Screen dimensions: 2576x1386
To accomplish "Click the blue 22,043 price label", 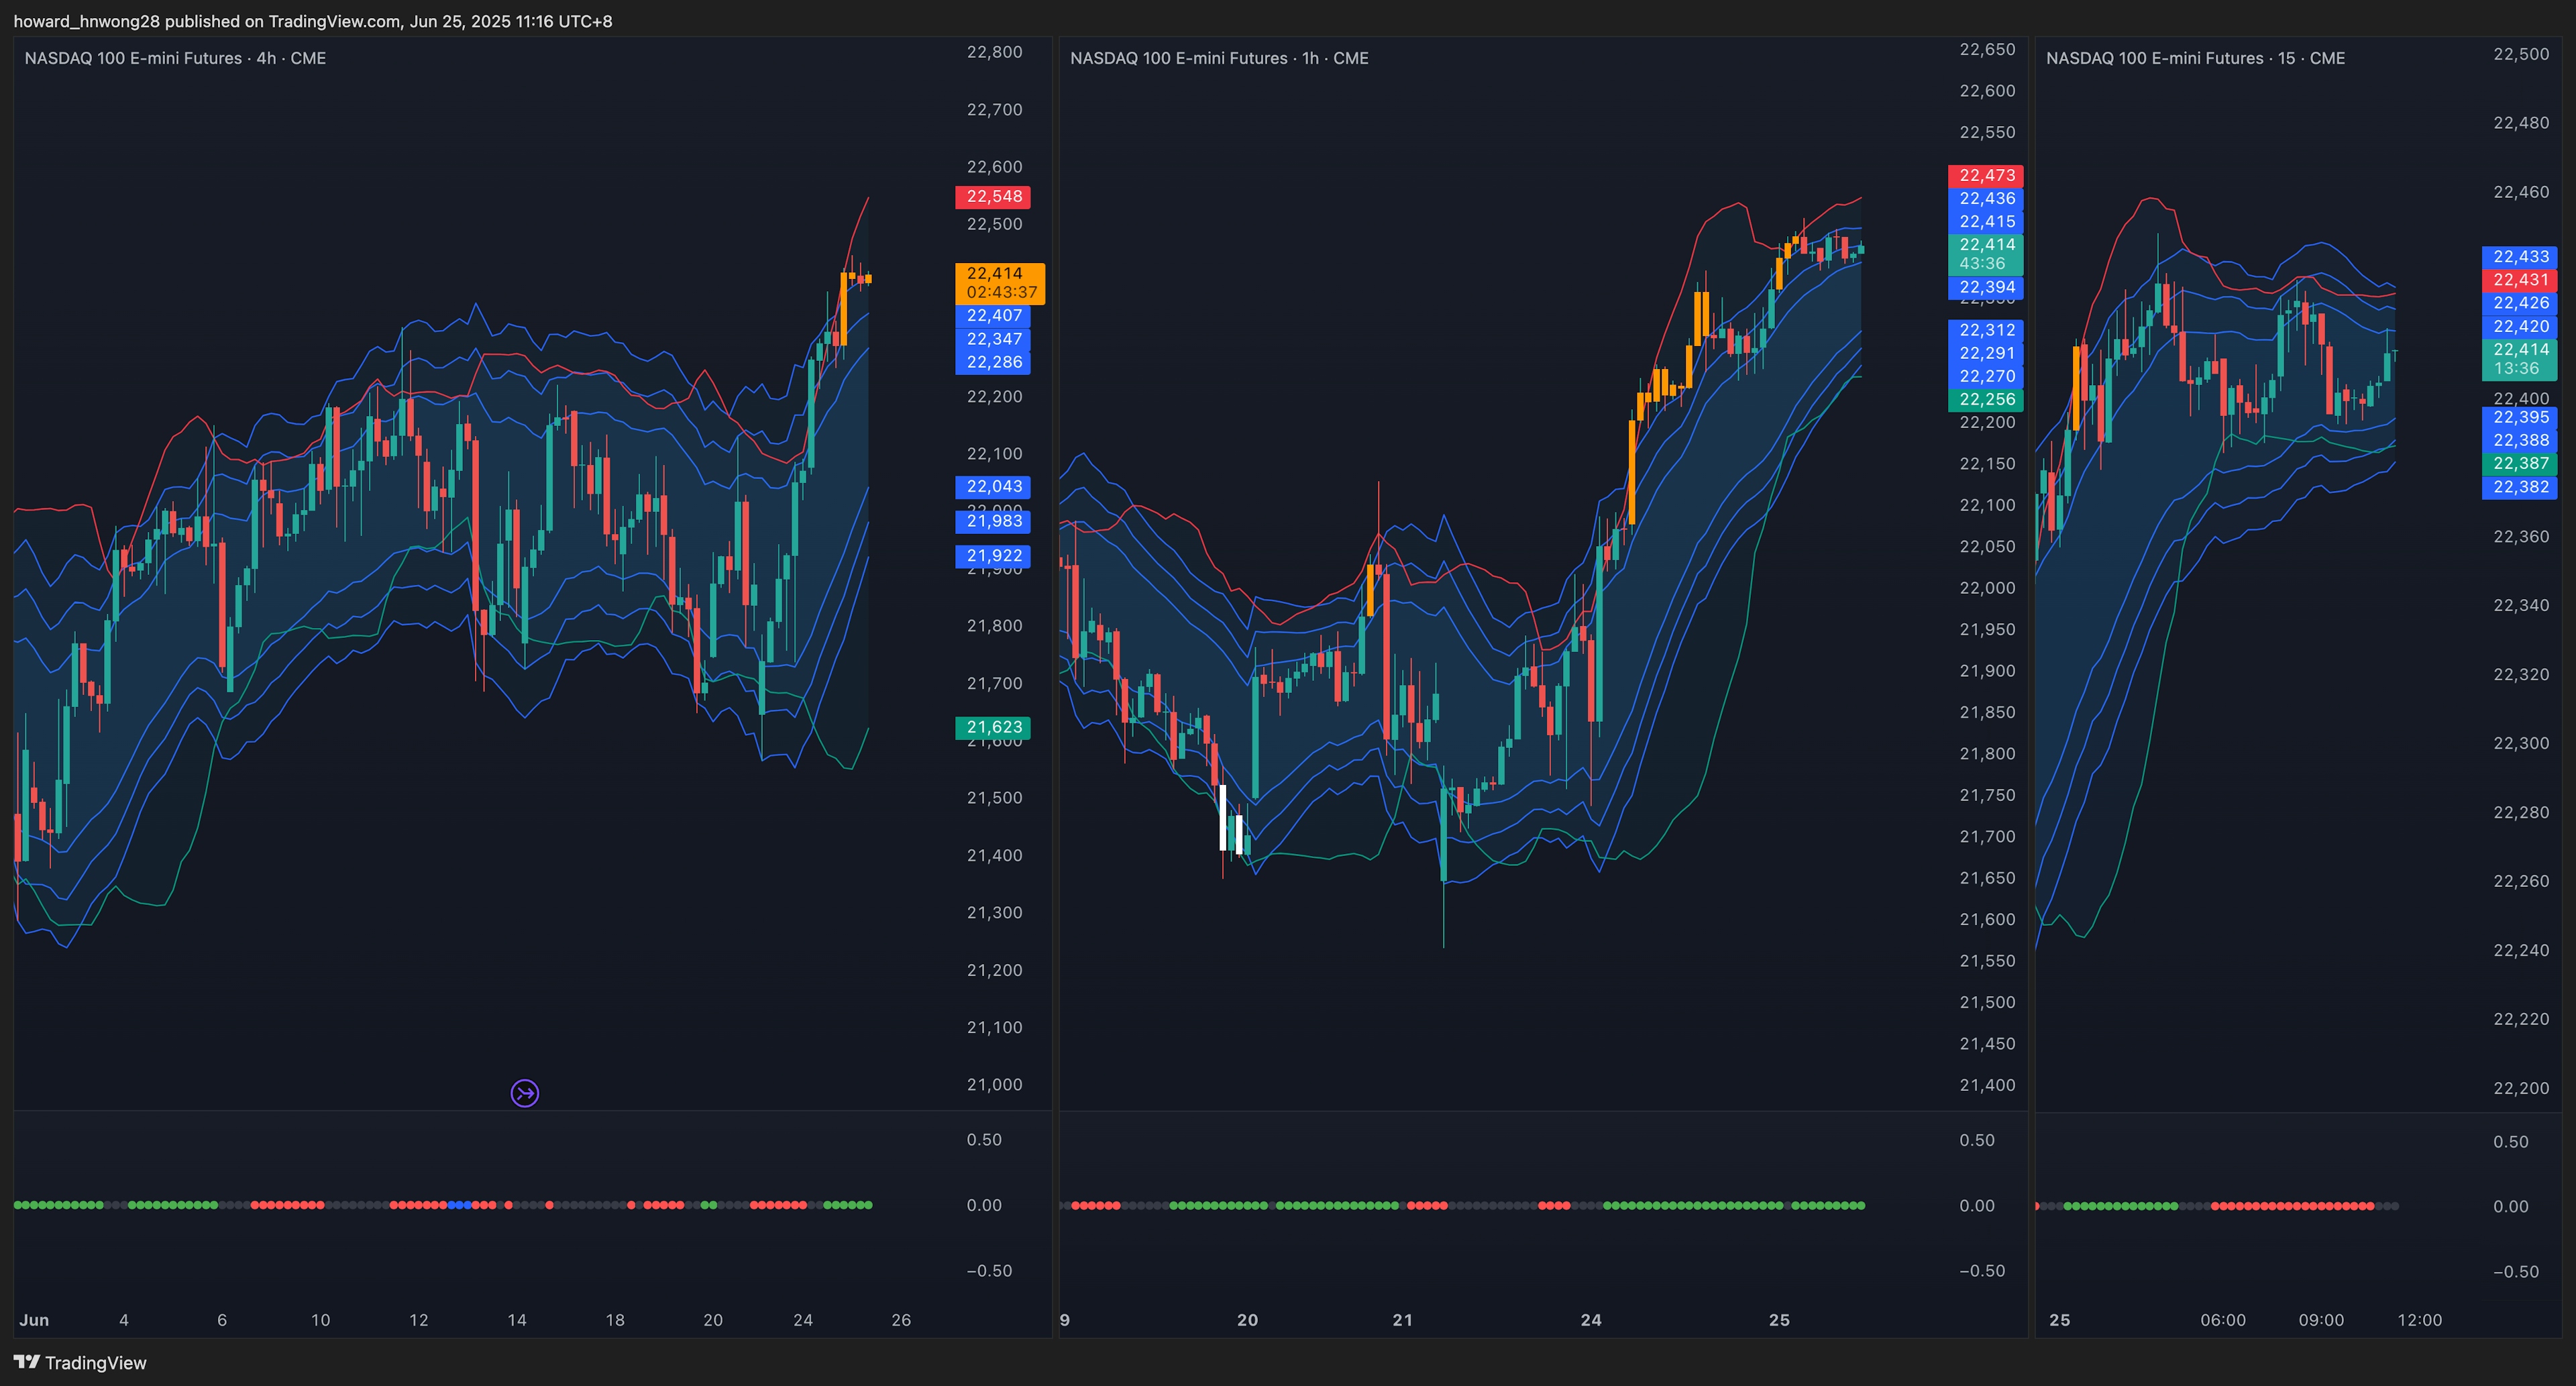I will pos(993,487).
